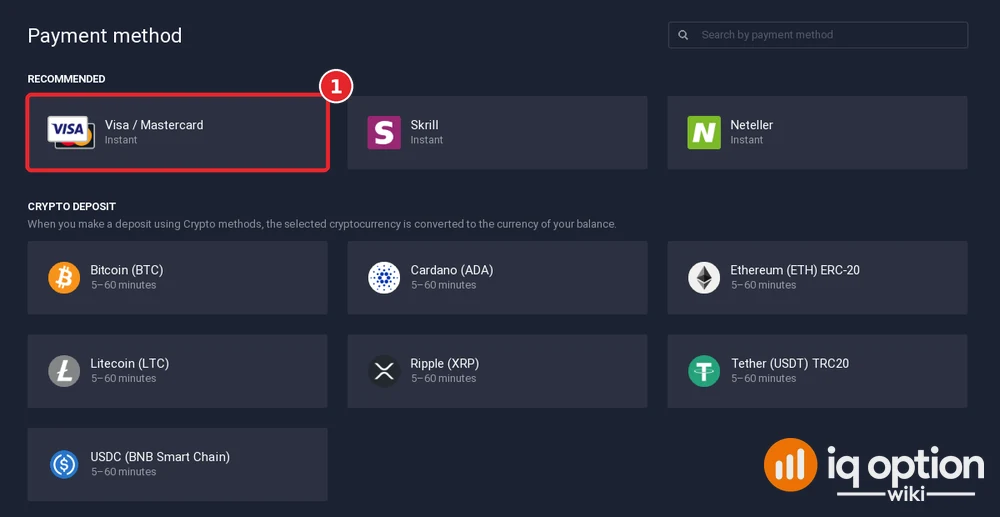This screenshot has height=517, width=1000.
Task: Pick Litecoin (LTC) deposit option
Action: click(177, 371)
